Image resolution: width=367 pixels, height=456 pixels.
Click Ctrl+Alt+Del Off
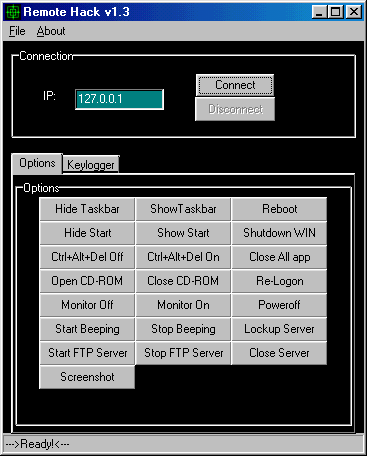coord(87,257)
